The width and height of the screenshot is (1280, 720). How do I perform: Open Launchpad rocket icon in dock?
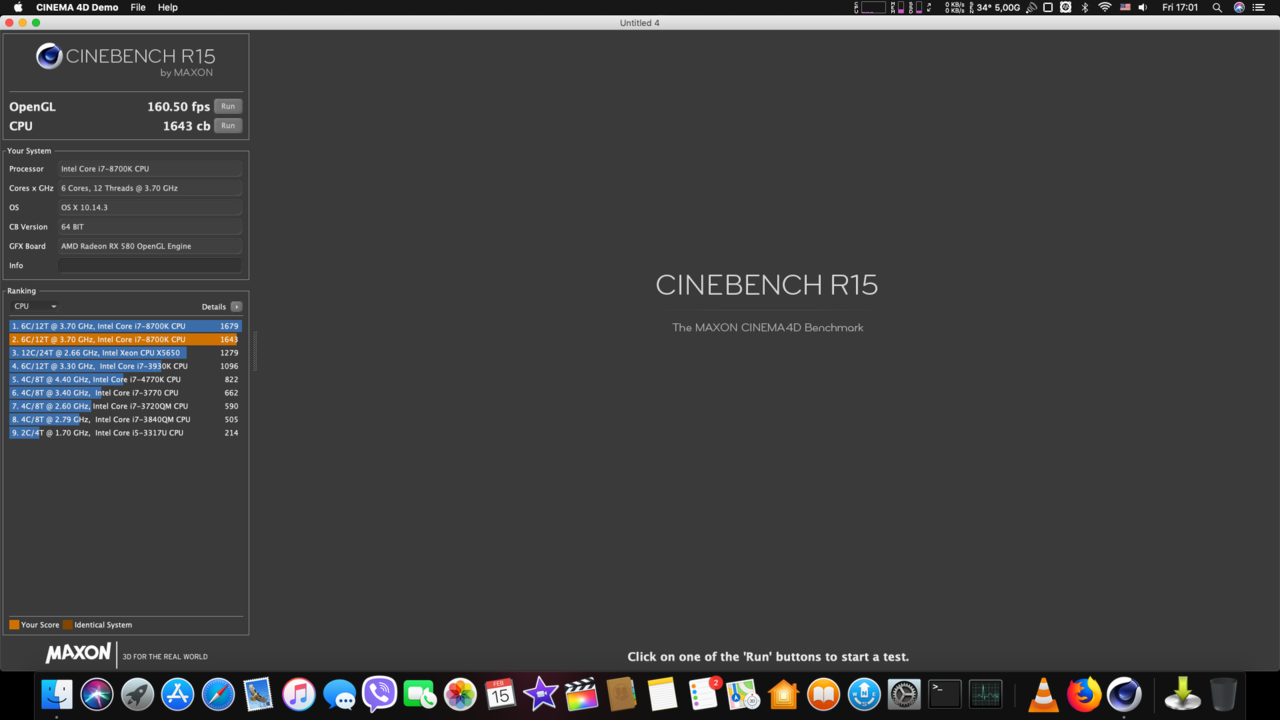click(138, 694)
